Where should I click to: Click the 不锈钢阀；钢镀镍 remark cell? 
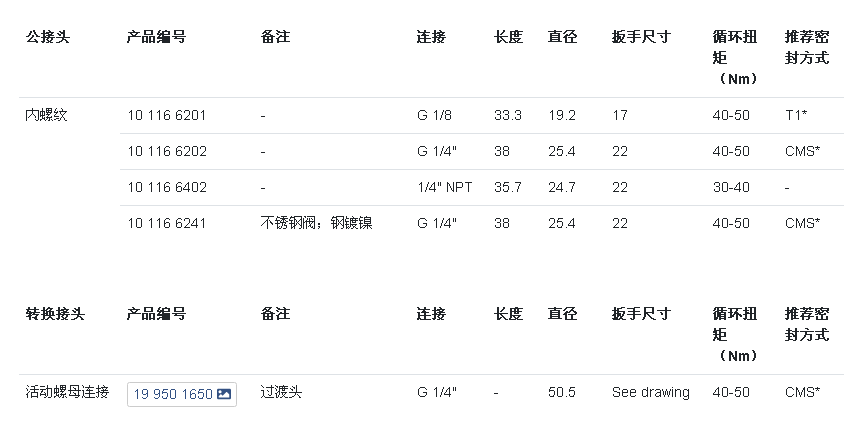[317, 223]
